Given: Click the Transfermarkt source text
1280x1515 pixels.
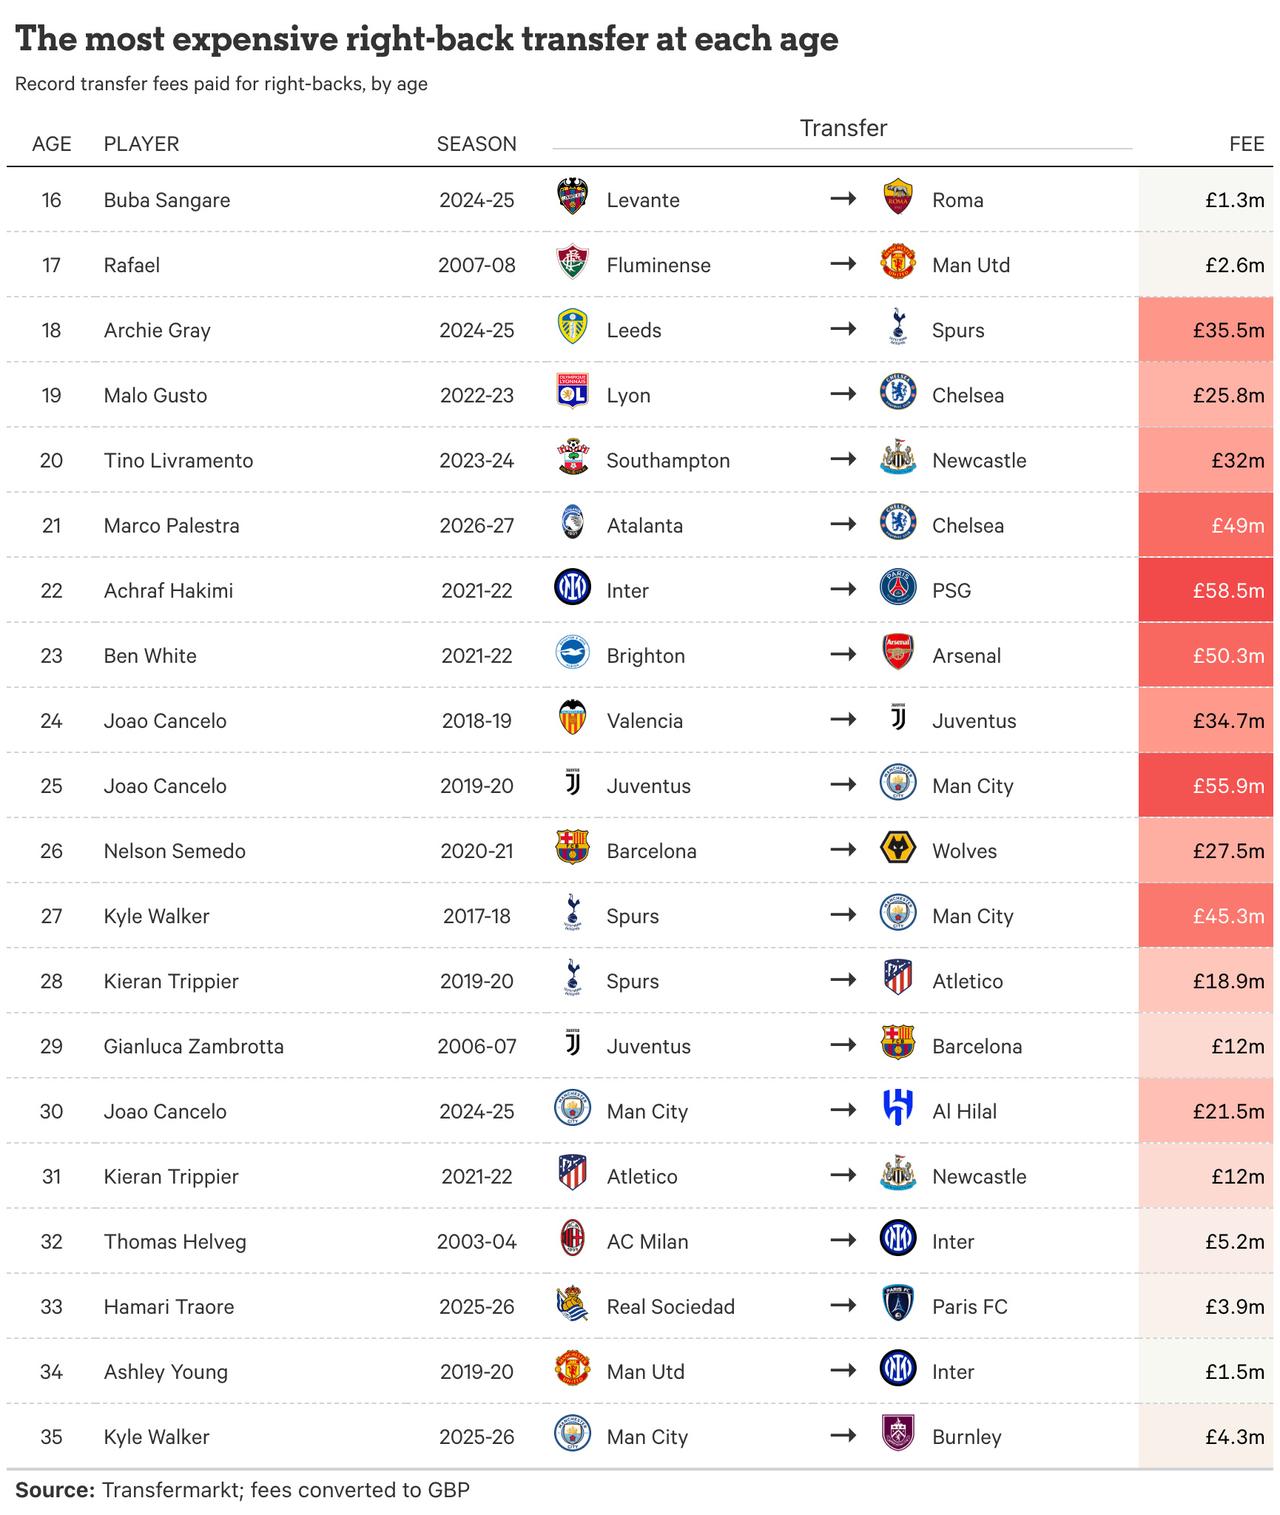Looking at the screenshot, I should (x=286, y=1490).
